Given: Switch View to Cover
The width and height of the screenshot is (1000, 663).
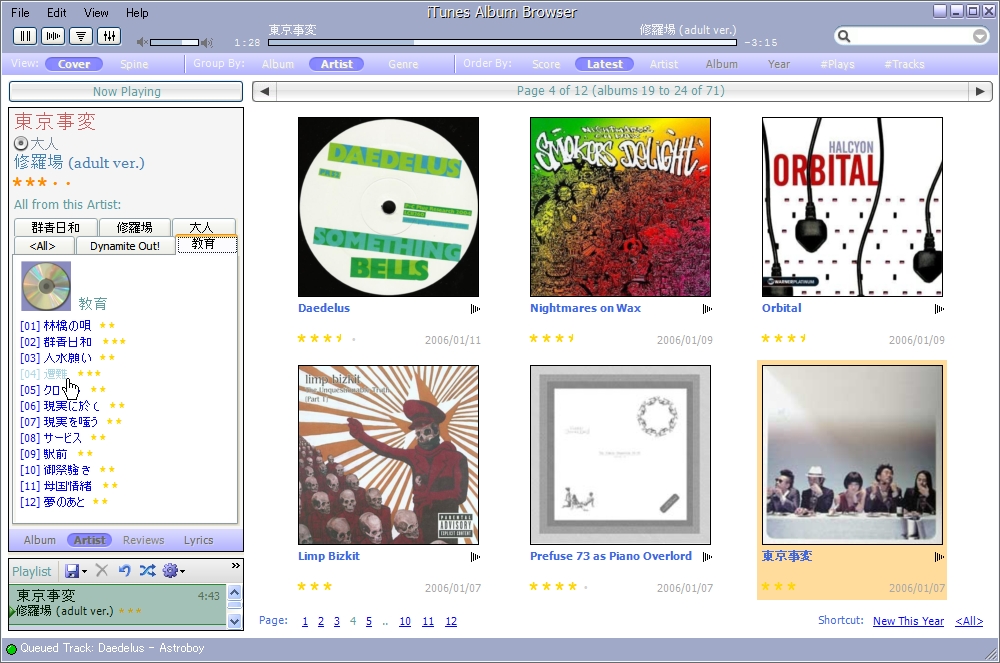Looking at the screenshot, I should [x=74, y=64].
